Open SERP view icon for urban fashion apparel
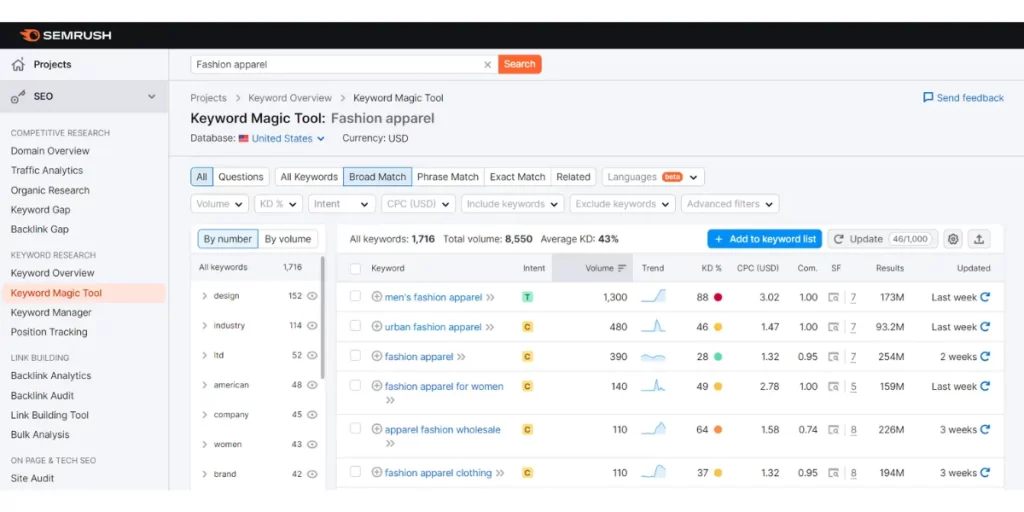 click(833, 327)
